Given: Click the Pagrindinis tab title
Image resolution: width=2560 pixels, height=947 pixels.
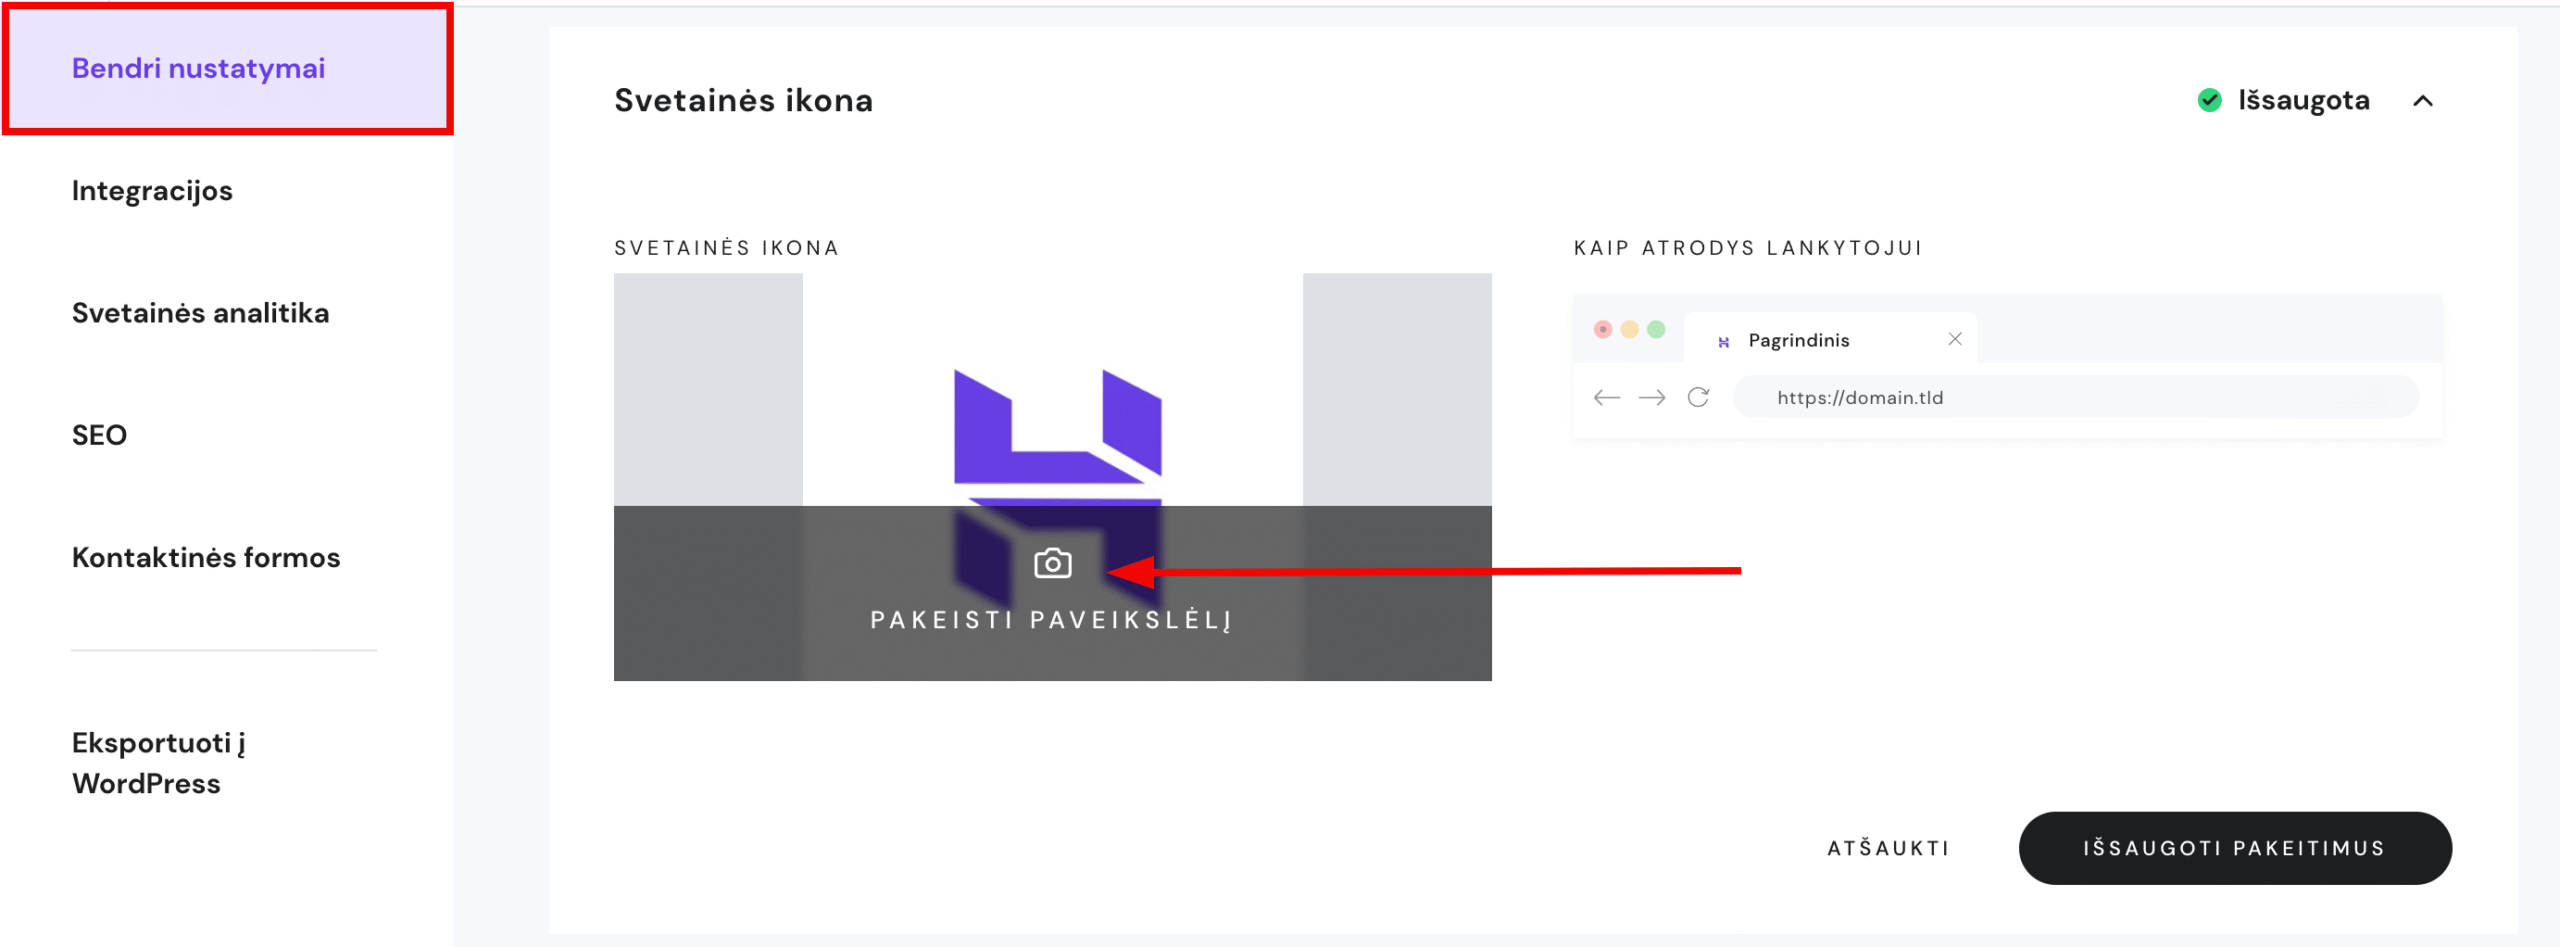Looking at the screenshot, I should pyautogui.click(x=1798, y=341).
